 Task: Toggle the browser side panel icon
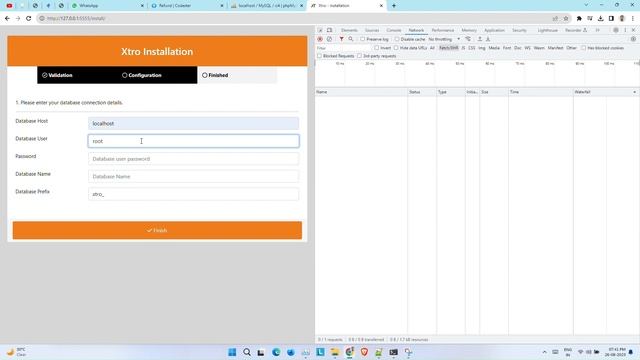pyautogui.click(x=611, y=18)
